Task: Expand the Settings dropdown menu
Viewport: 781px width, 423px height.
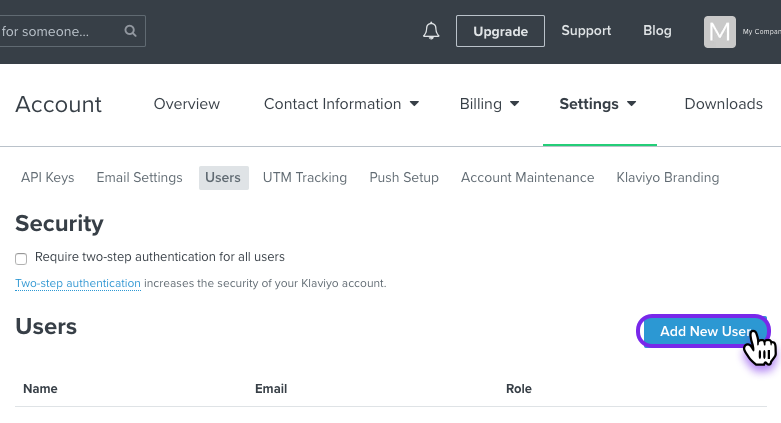Action: coord(598,104)
